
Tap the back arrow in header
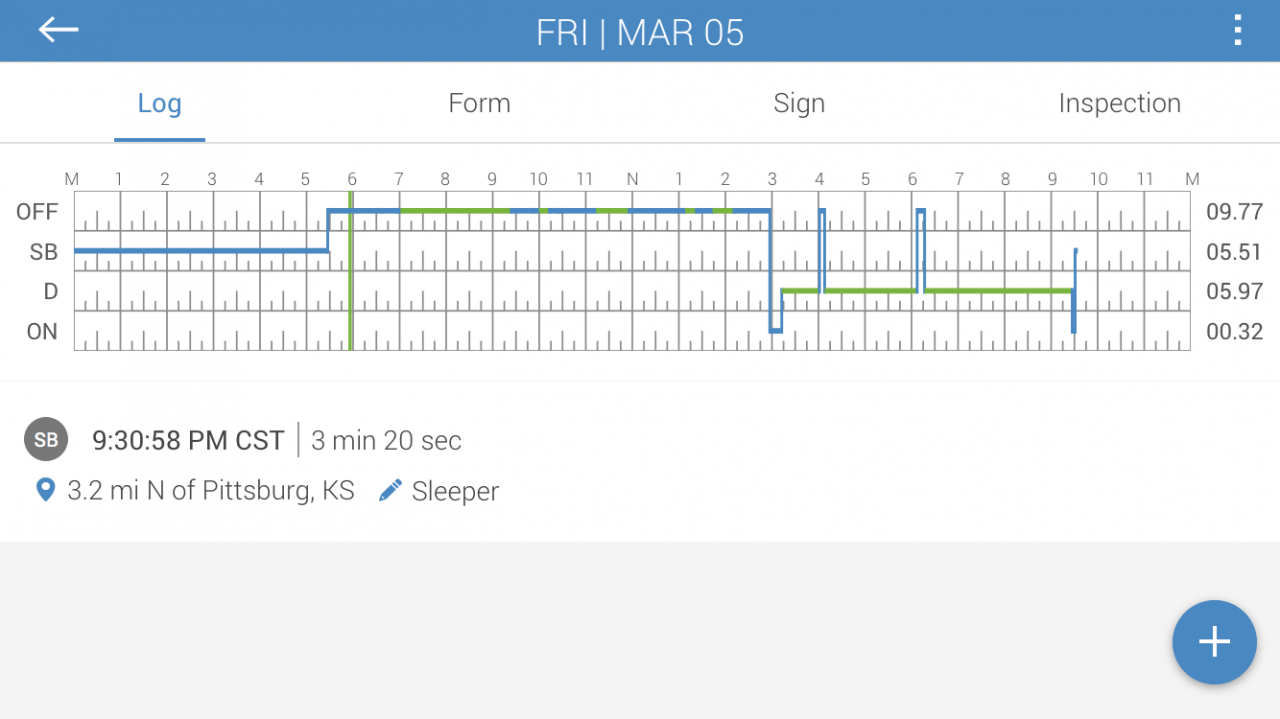(x=59, y=30)
